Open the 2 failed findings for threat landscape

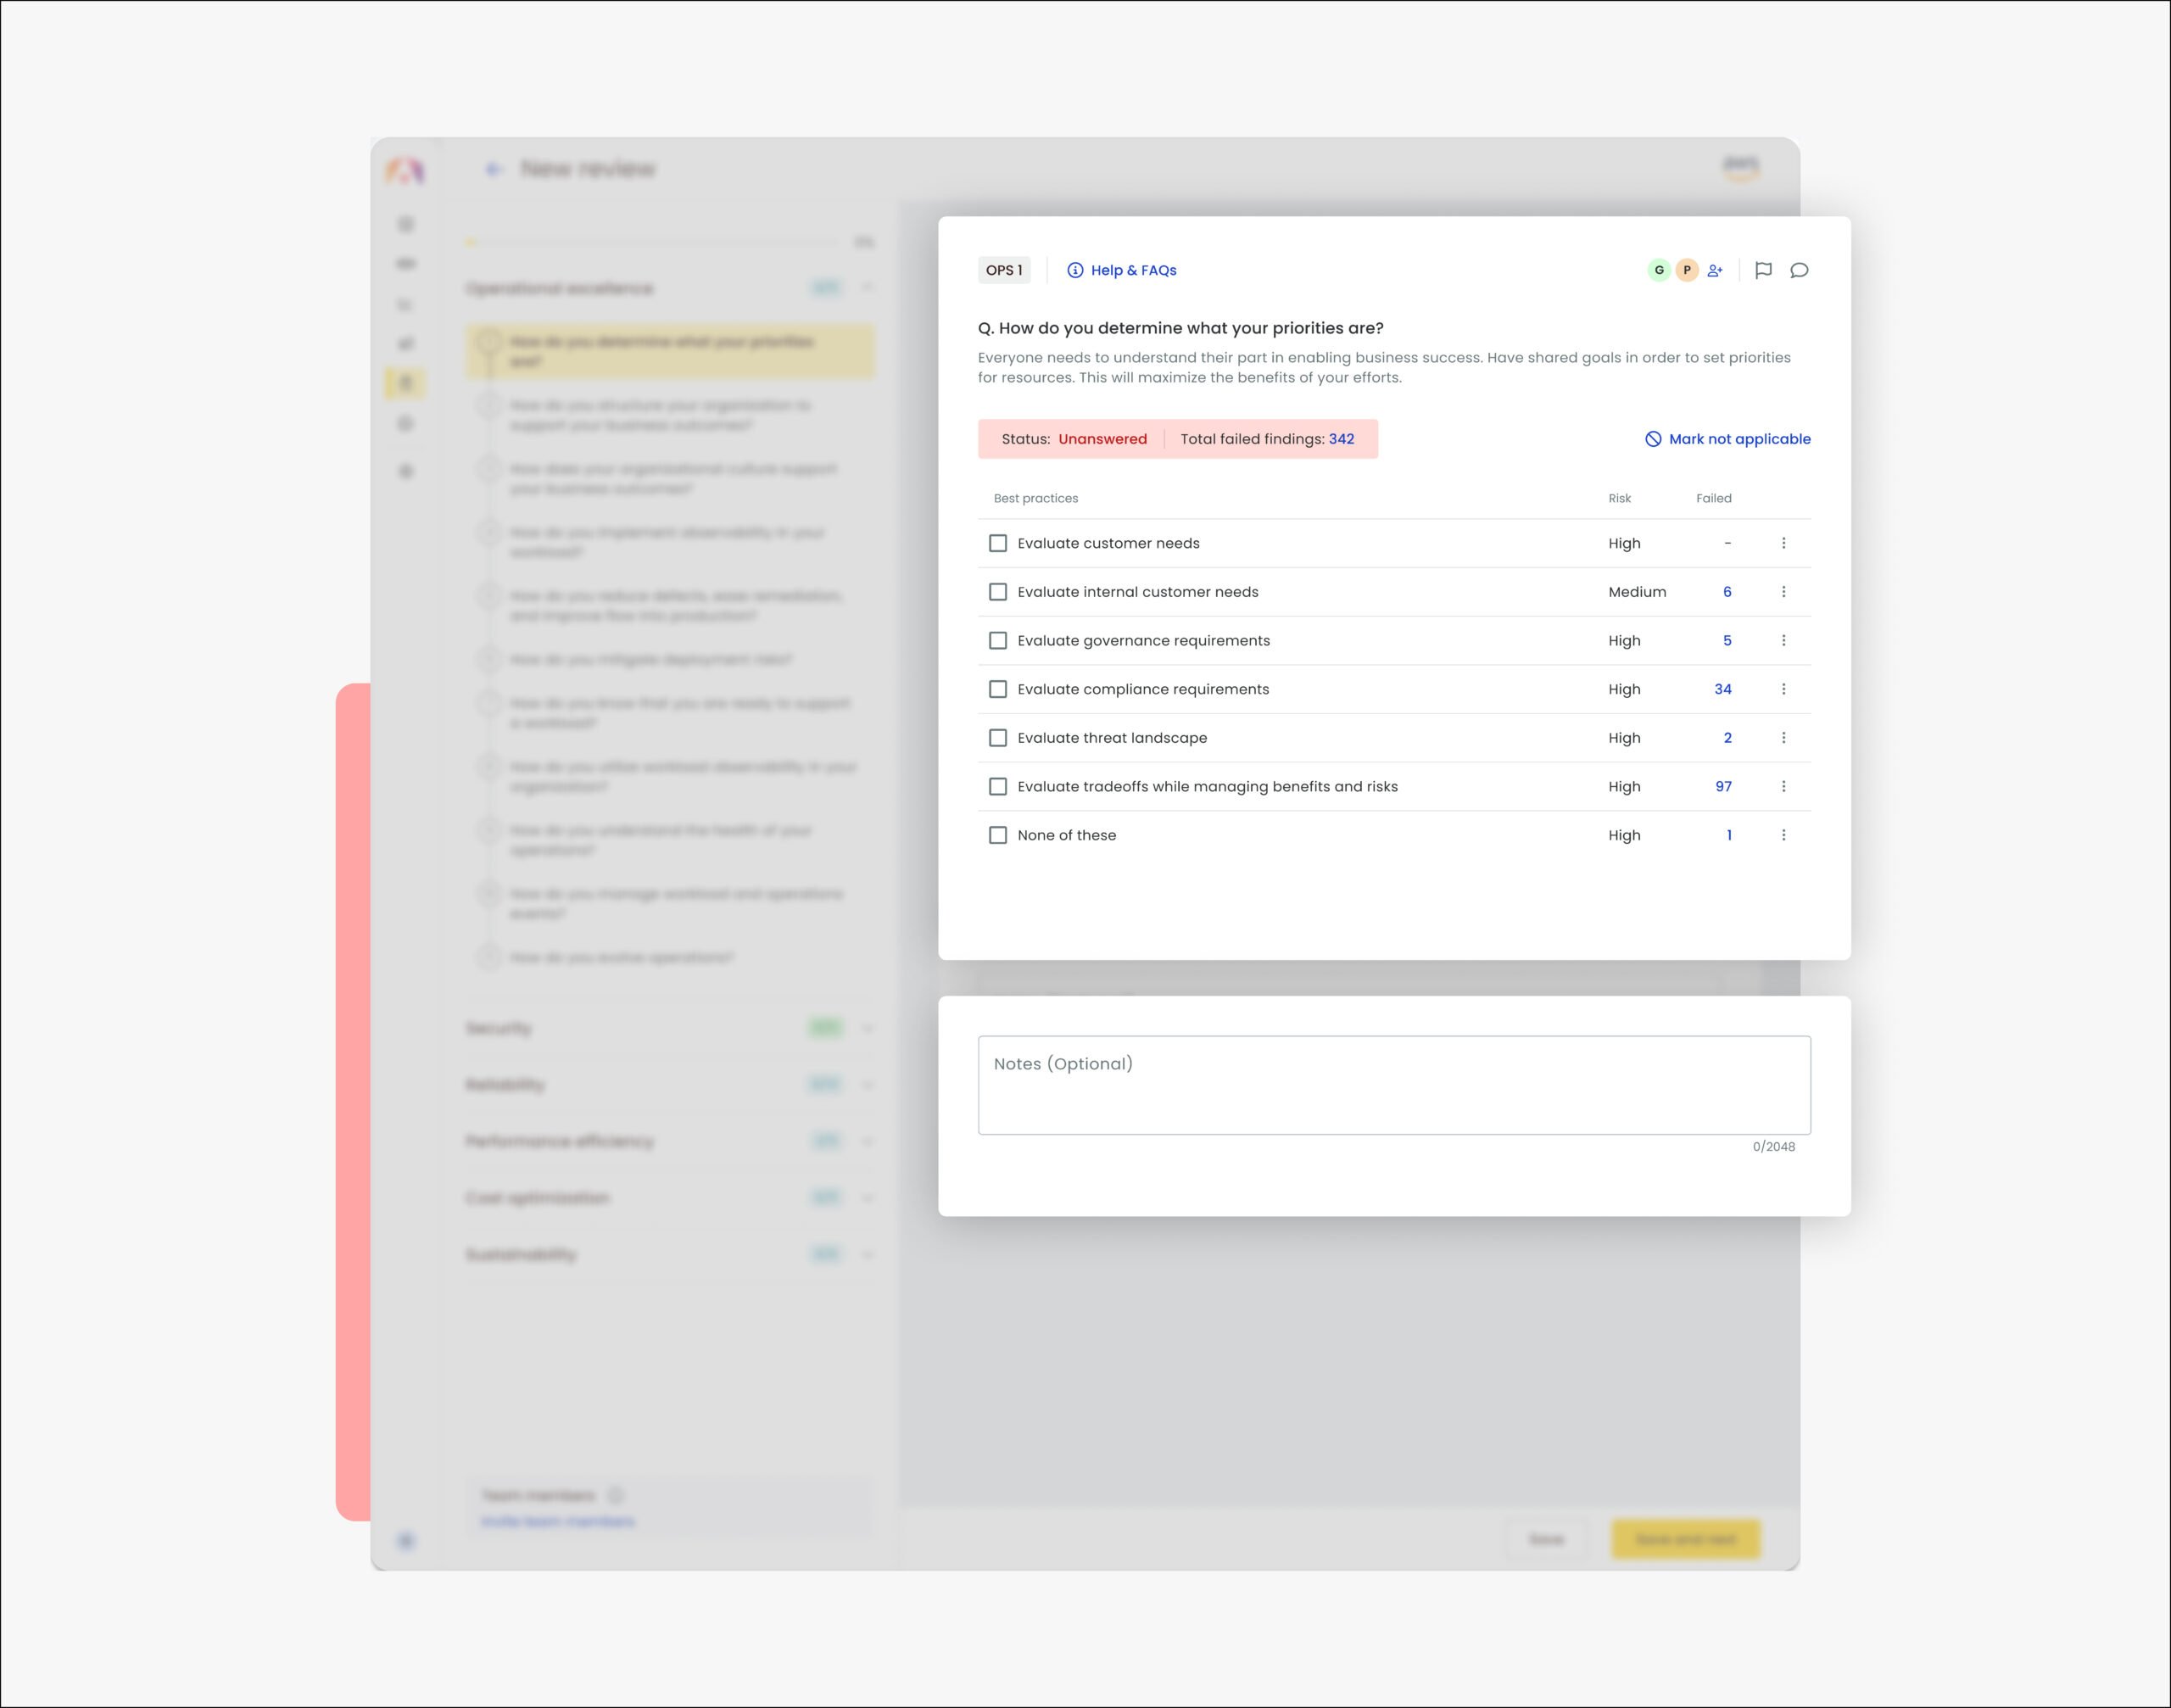click(x=1727, y=738)
